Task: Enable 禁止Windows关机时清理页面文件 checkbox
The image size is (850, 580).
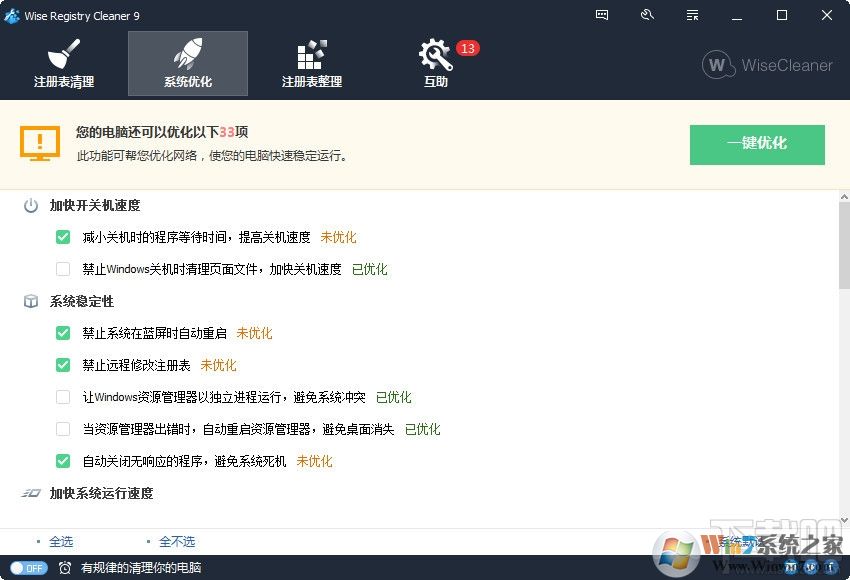Action: point(63,269)
